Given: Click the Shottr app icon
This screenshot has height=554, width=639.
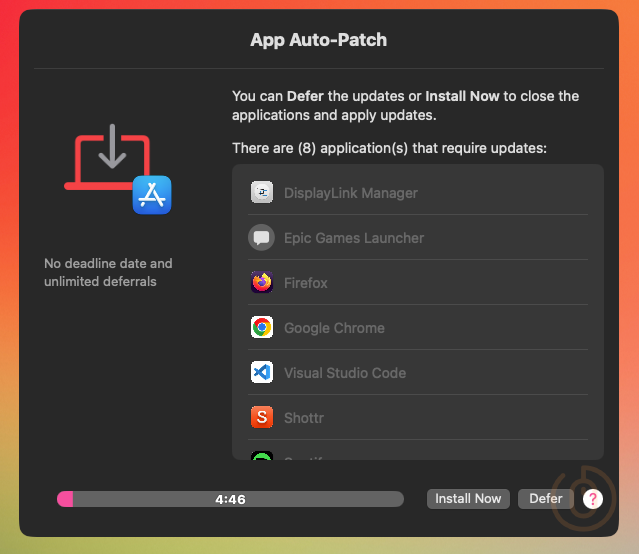Looking at the screenshot, I should click(x=262, y=417).
